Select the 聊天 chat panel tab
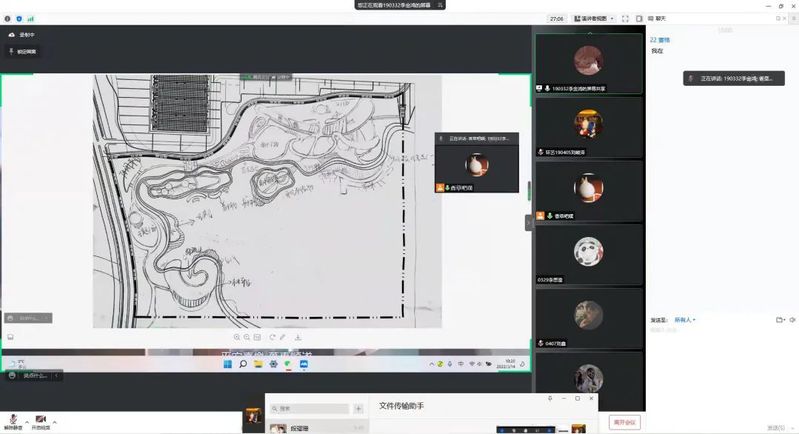The image size is (799, 434). (x=655, y=18)
